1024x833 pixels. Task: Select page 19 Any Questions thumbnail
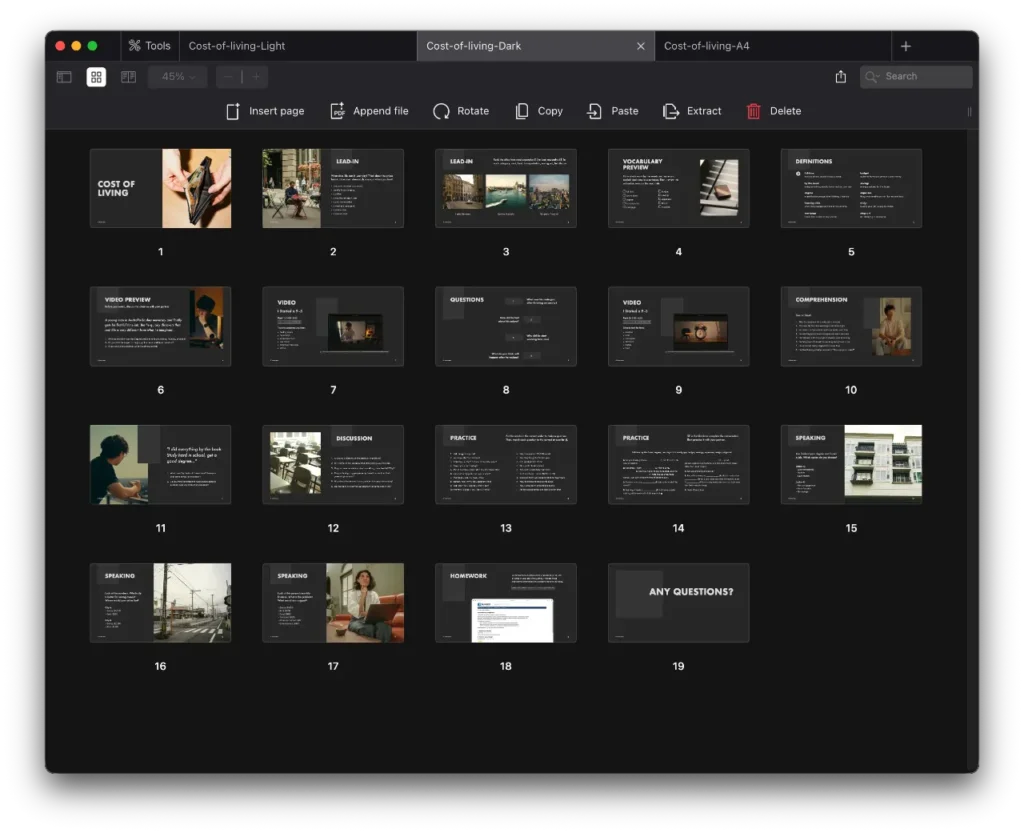678,602
